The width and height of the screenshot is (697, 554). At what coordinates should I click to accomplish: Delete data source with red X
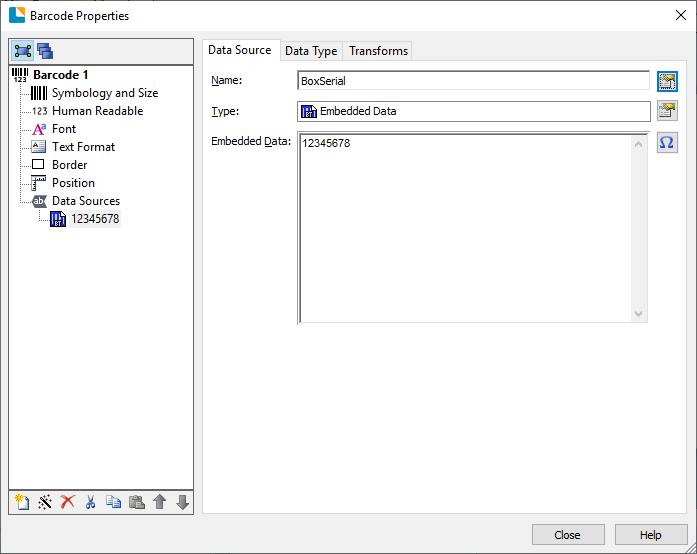pos(67,502)
